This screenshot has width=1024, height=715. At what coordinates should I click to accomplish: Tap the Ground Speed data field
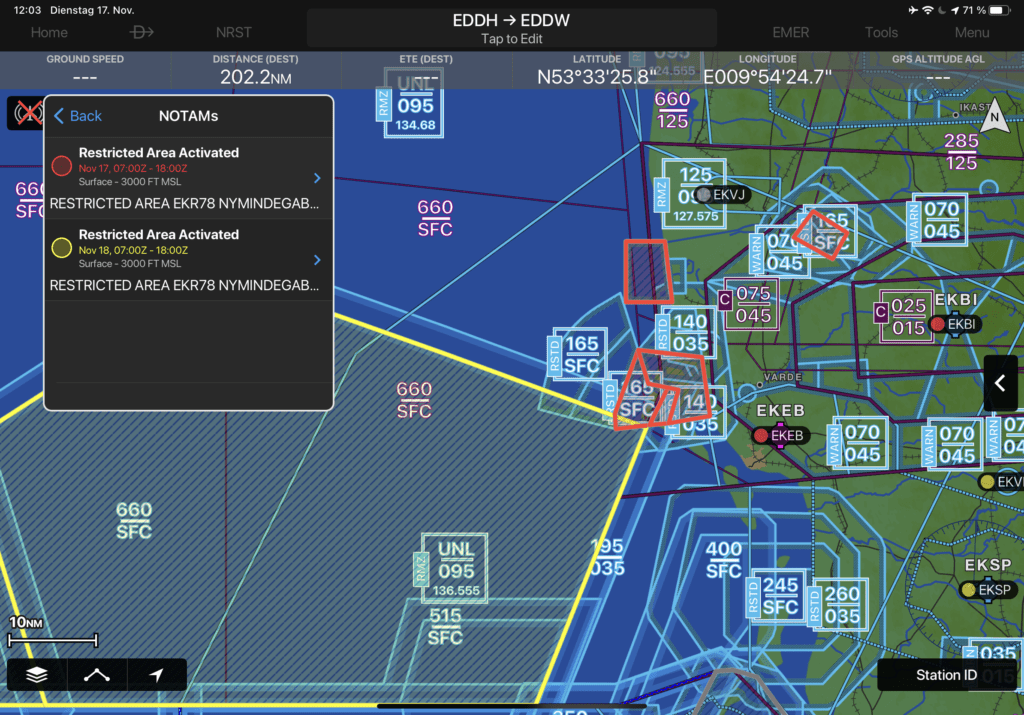85,69
